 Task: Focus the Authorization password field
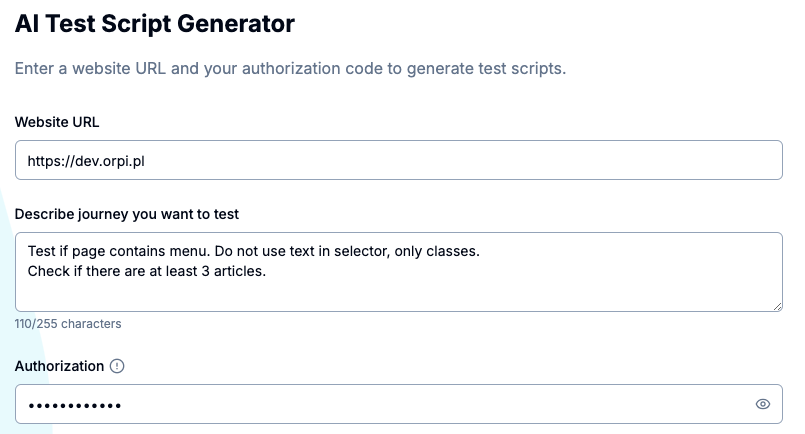(399, 404)
